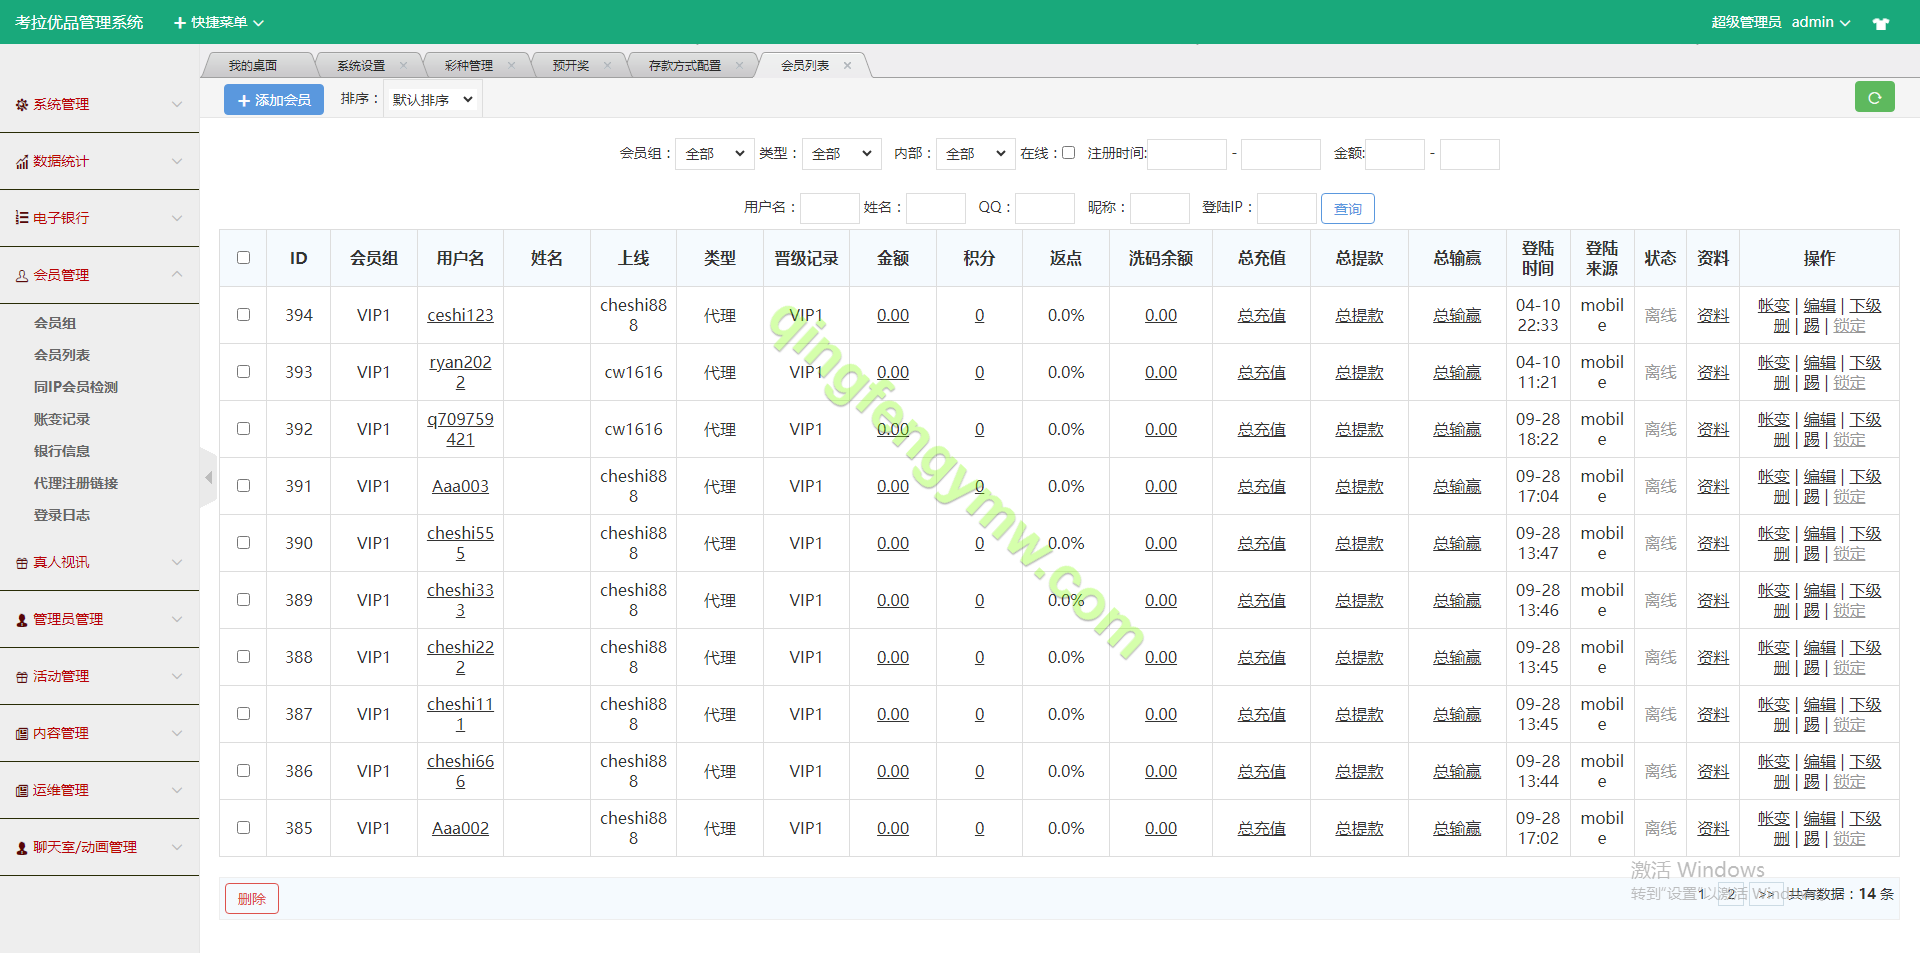This screenshot has height=953, width=1920.
Task: Close the 会员列表 tab
Action: click(847, 66)
